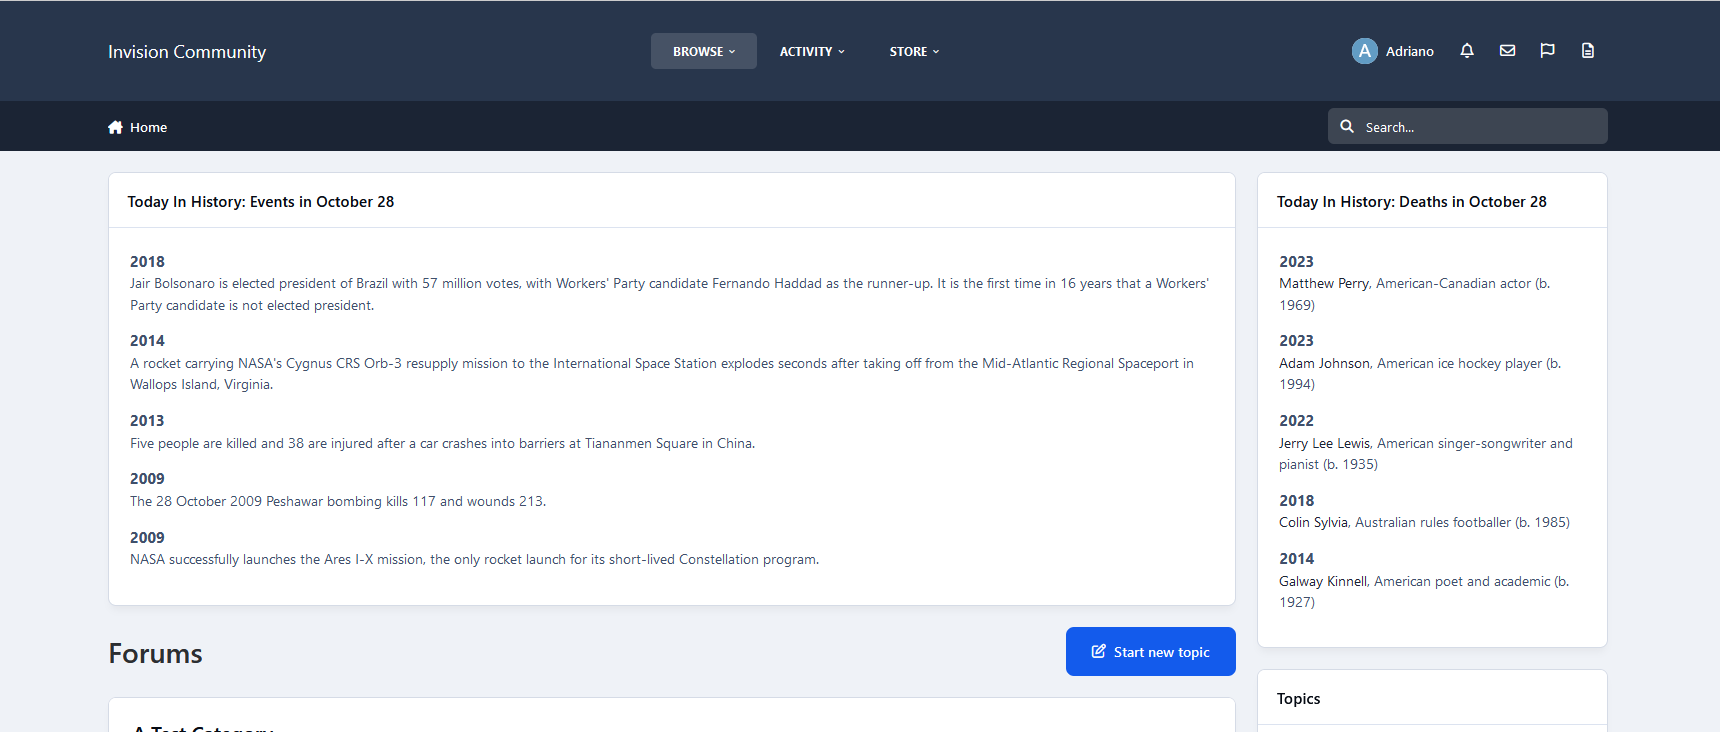This screenshot has width=1720, height=732.
Task: Click the reports flag icon
Action: click(1547, 51)
